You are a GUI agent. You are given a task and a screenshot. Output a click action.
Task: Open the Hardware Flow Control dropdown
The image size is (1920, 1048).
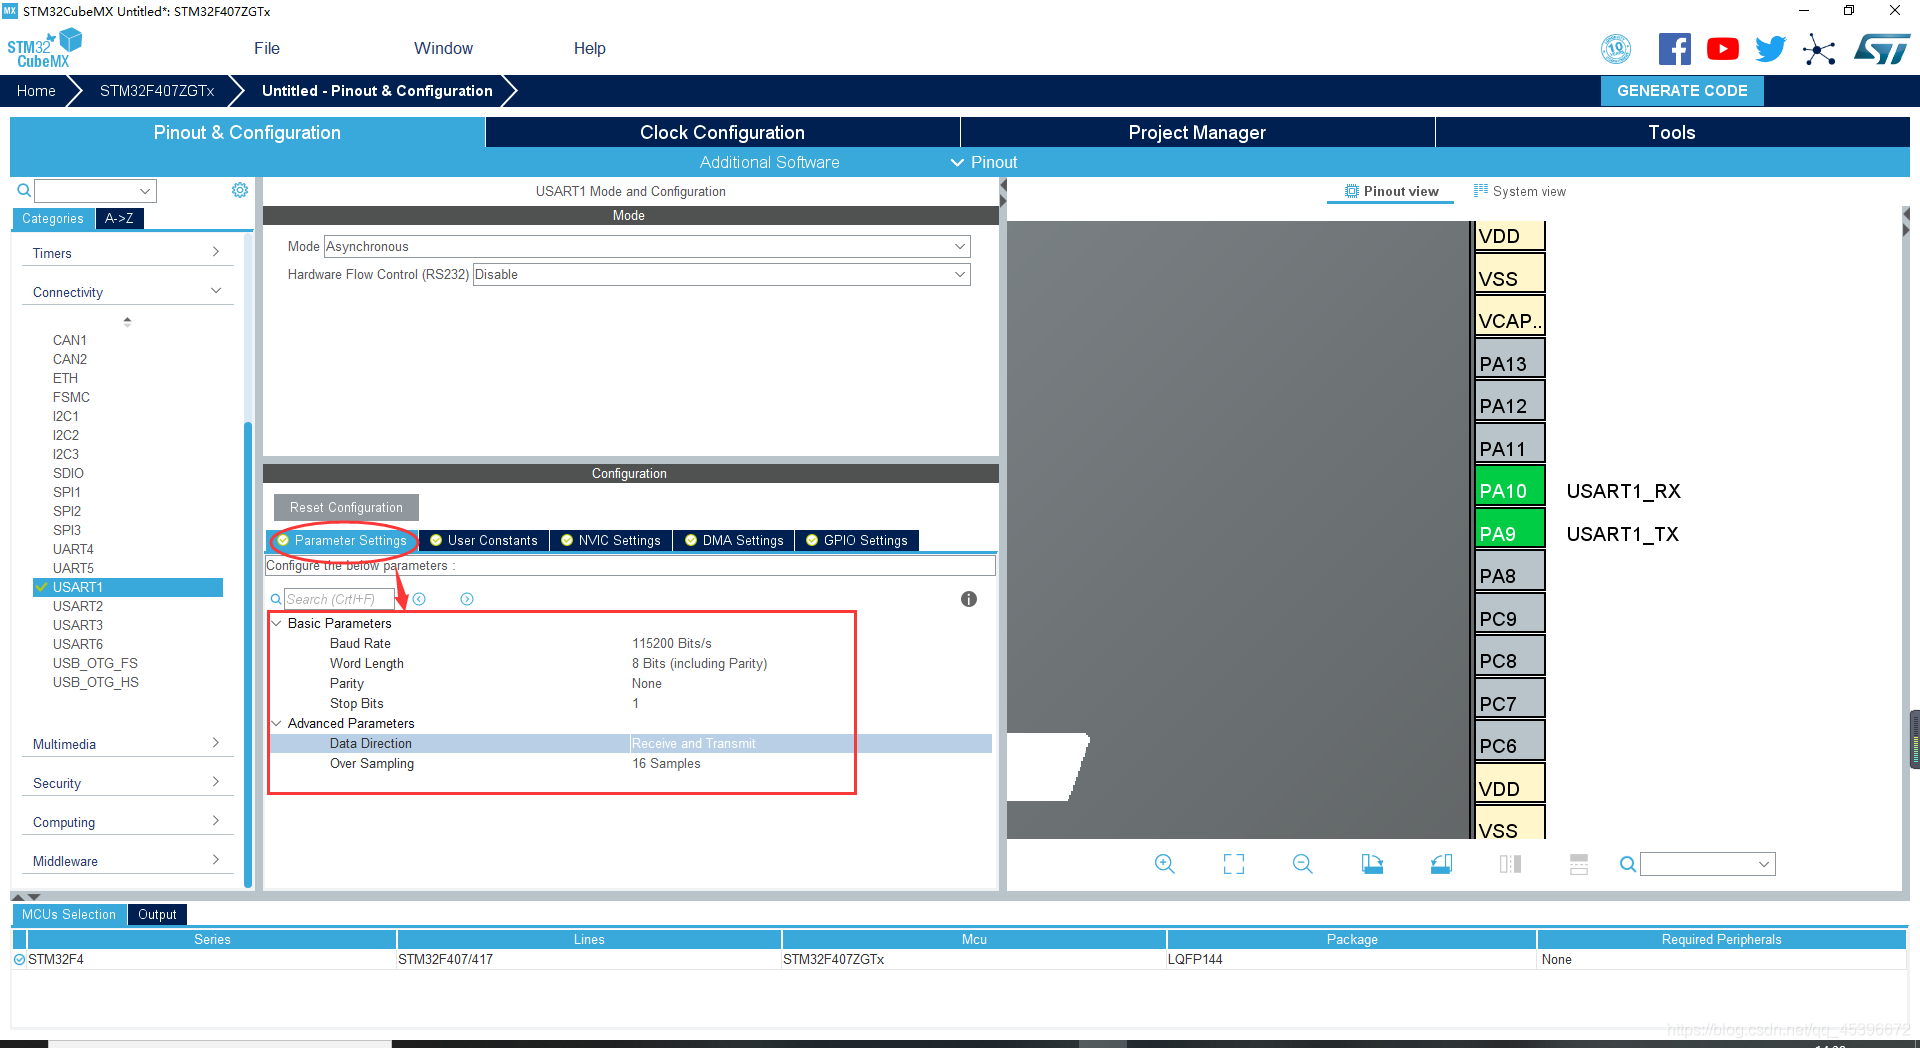click(721, 274)
